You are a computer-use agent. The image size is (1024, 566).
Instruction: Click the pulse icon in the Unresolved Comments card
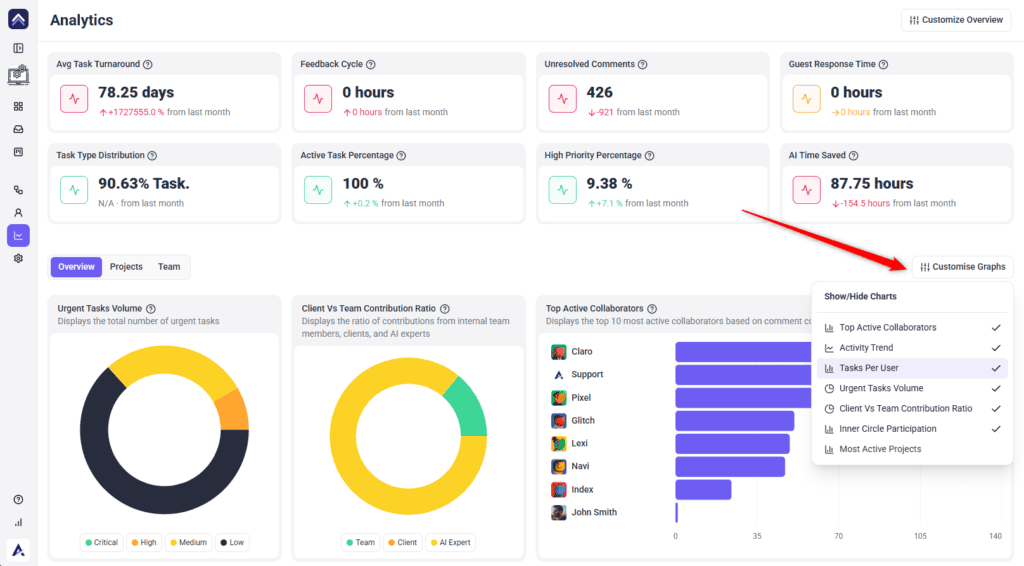click(x=562, y=99)
